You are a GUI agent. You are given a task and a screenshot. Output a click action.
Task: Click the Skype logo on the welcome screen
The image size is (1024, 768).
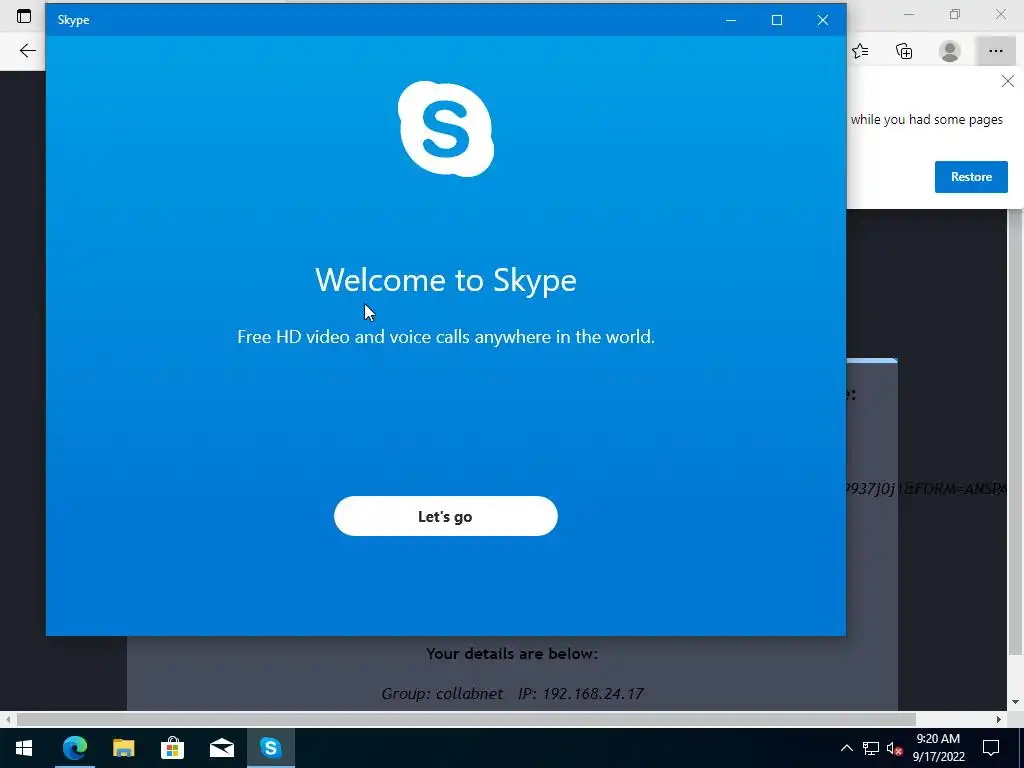click(446, 129)
